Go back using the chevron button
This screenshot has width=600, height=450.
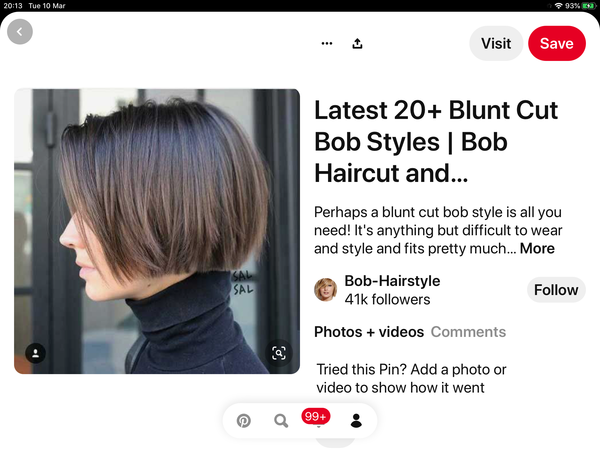click(x=20, y=32)
